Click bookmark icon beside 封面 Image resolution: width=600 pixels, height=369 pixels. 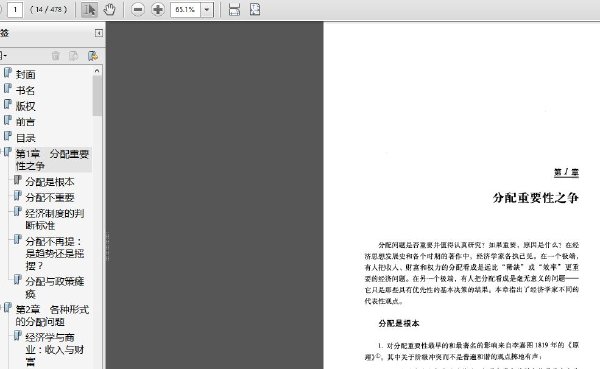(x=8, y=73)
